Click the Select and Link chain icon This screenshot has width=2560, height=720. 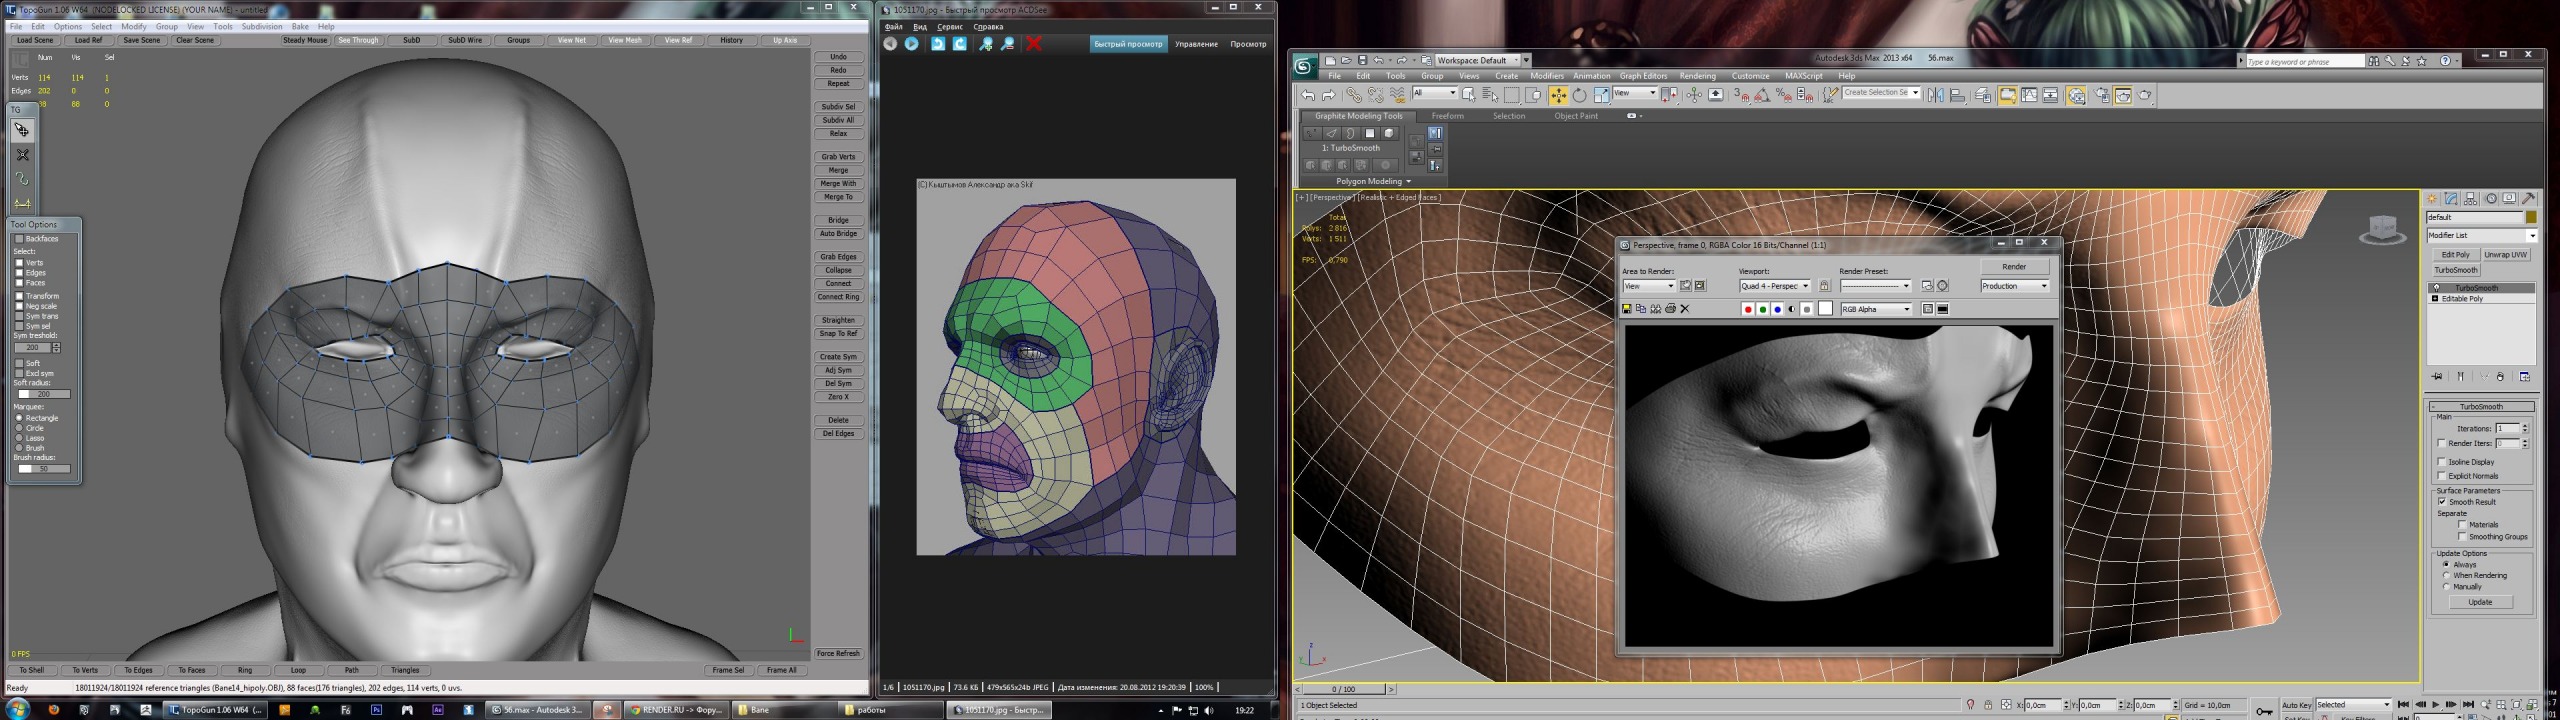1353,95
